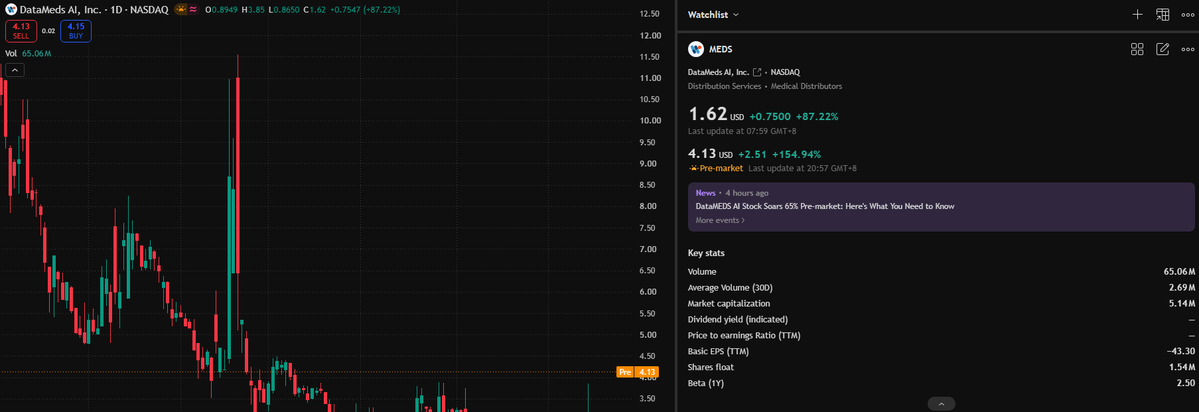Viewport: 1199px width, 412px height.
Task: Open watchlist more options menu
Action: point(1187,15)
